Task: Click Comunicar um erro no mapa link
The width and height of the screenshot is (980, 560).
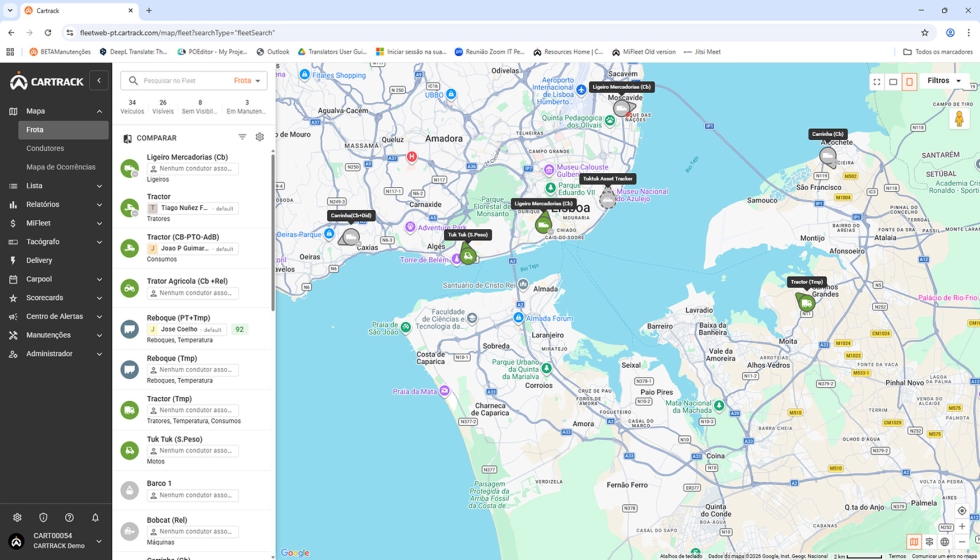Action: point(944,556)
